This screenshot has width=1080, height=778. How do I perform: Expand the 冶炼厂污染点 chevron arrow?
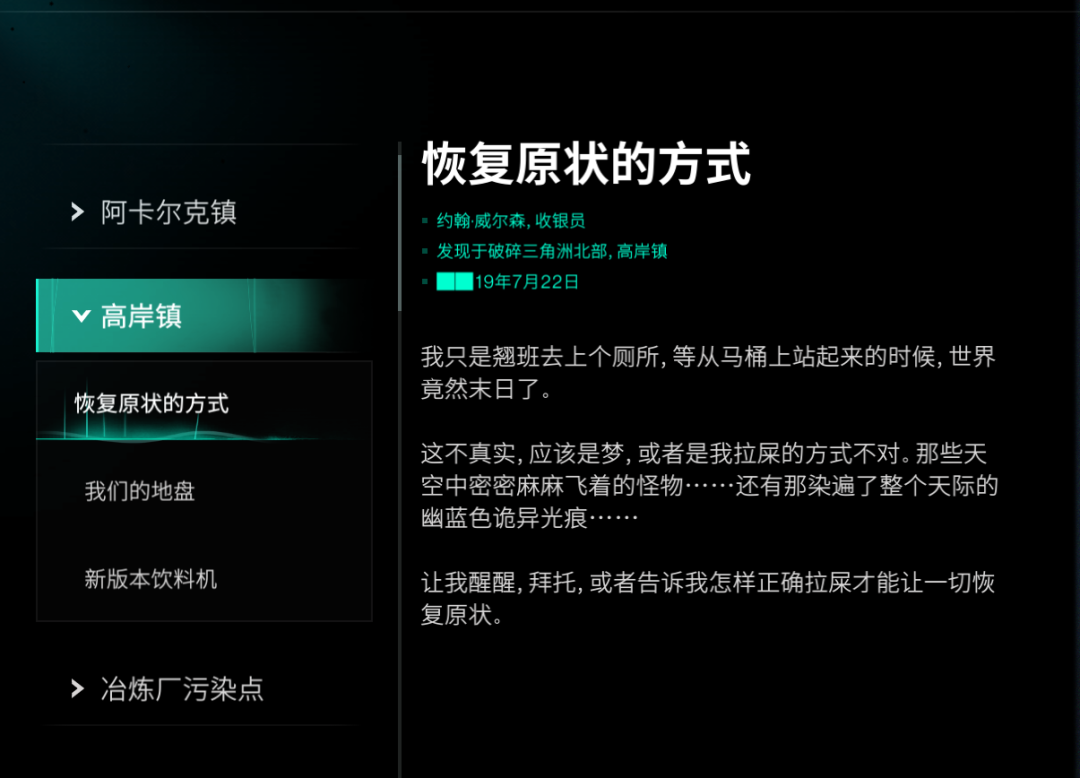(x=77, y=688)
